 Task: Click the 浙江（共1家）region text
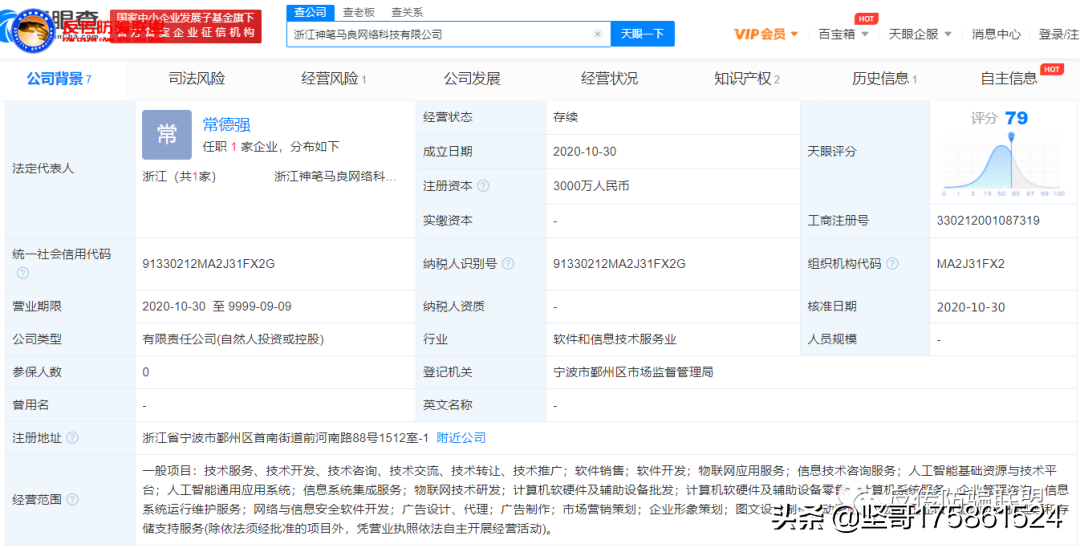coord(179,177)
